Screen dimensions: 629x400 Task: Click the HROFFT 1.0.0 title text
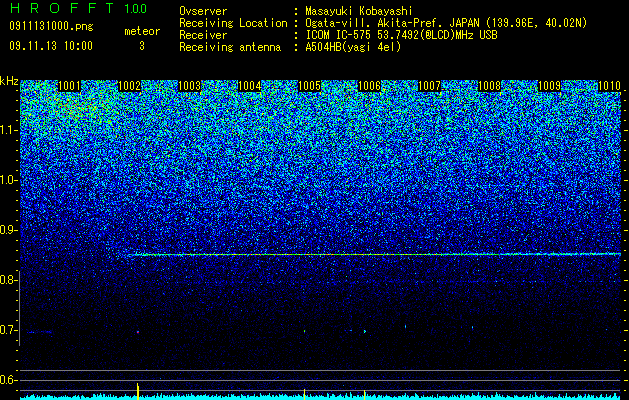tap(78, 8)
